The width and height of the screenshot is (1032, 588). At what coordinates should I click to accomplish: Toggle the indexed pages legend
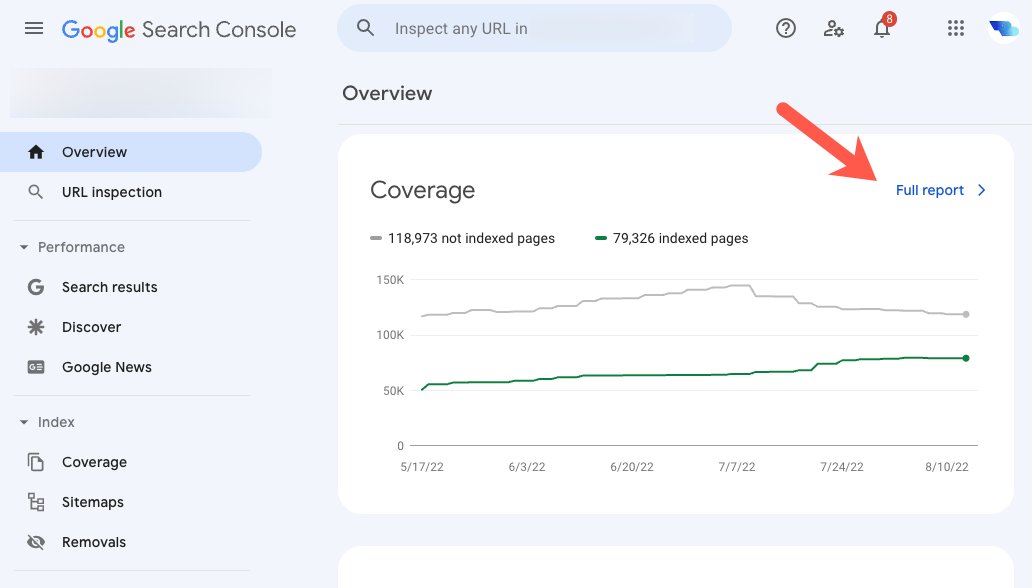[671, 238]
